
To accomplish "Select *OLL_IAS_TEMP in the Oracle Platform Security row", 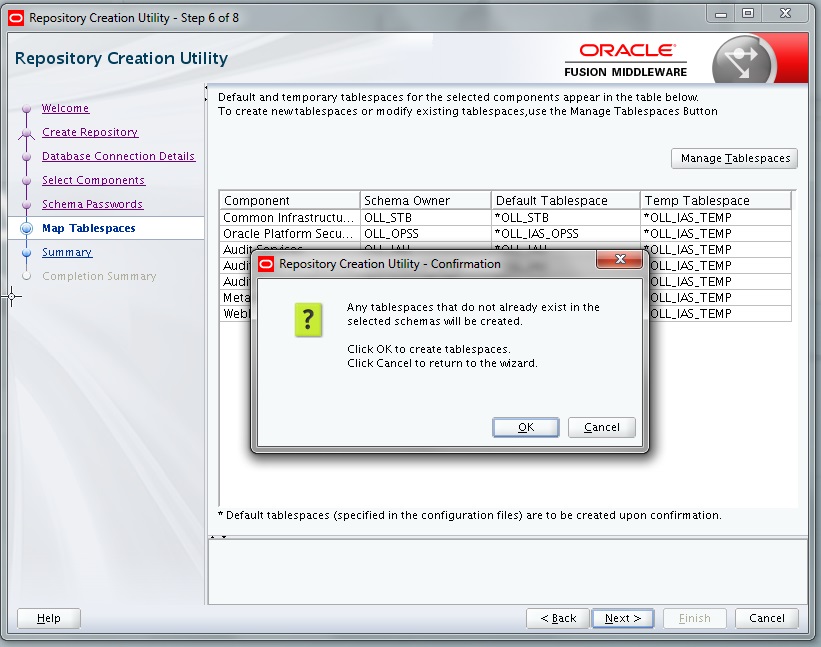I will pyautogui.click(x=715, y=233).
